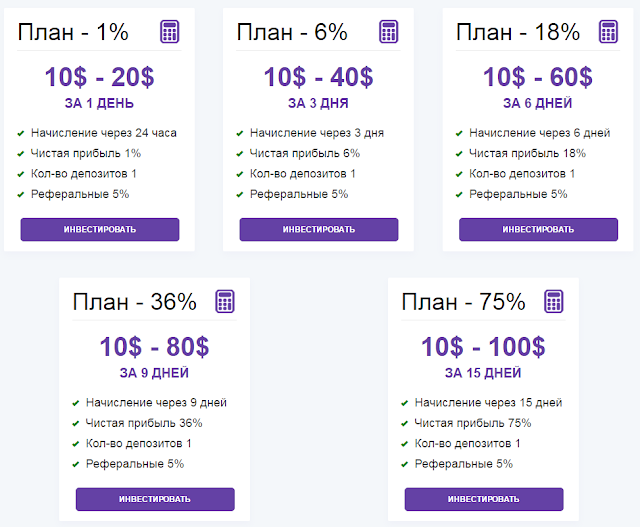Invest in the 75% plan
This screenshot has height=527, width=640.
pyautogui.click(x=484, y=499)
